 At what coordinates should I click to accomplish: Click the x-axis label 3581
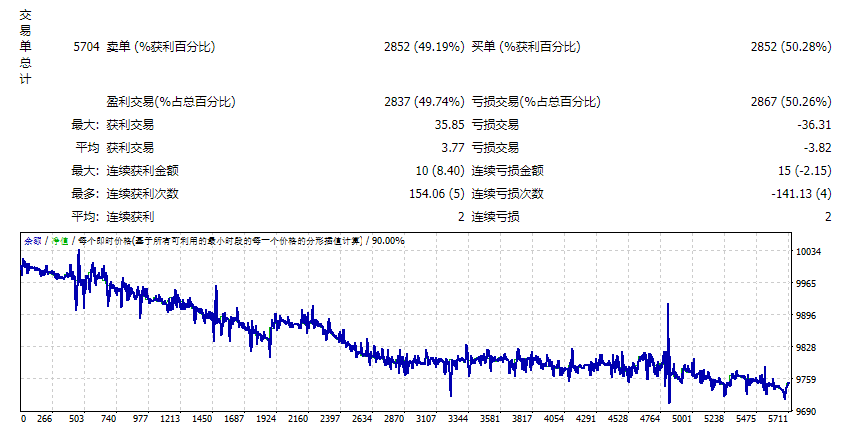(490, 418)
